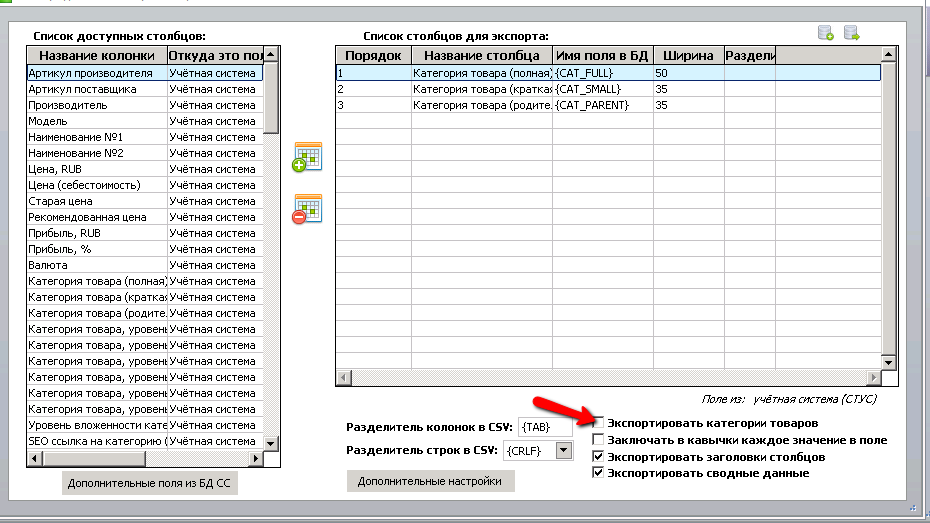This screenshot has height=523, width=930.
Task: Select 'Уровень вложенности кате' row
Action: [145, 425]
